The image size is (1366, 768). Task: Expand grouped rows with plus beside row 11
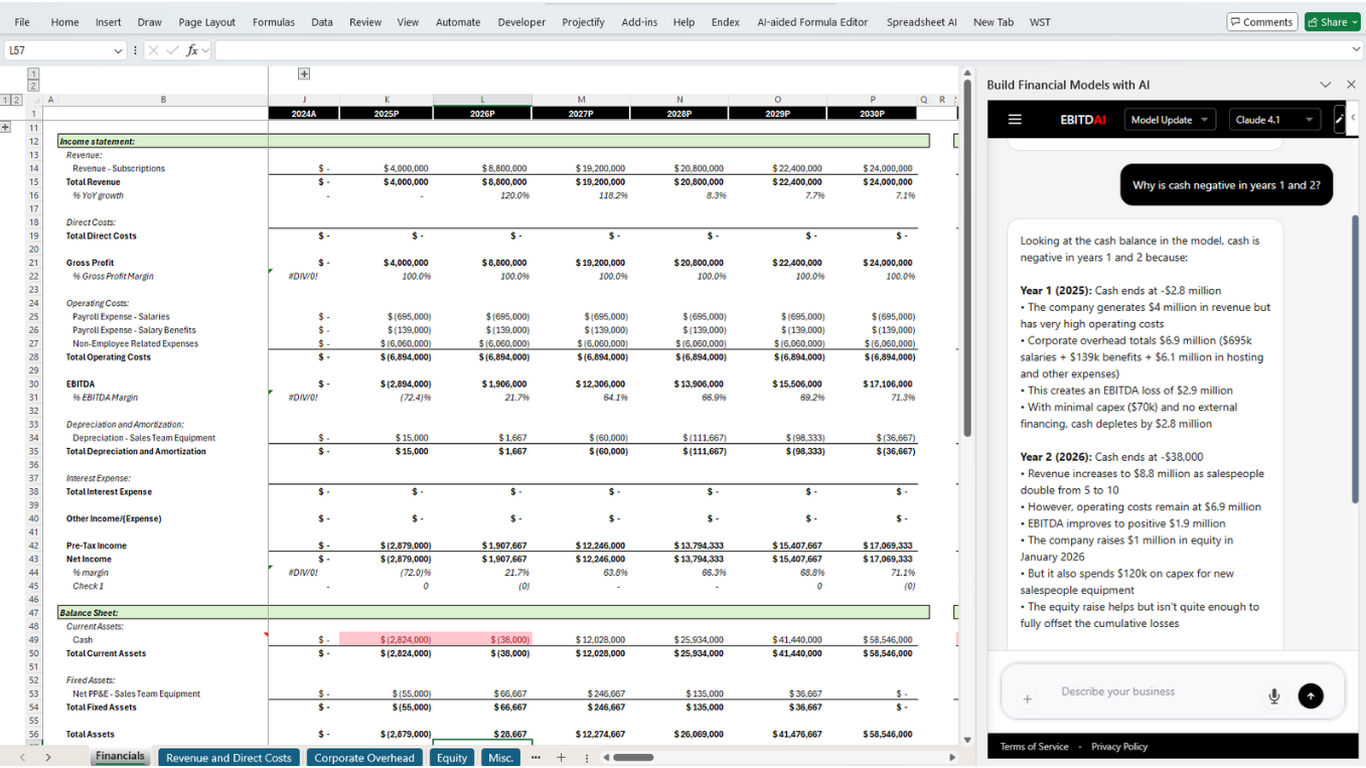click(5, 127)
